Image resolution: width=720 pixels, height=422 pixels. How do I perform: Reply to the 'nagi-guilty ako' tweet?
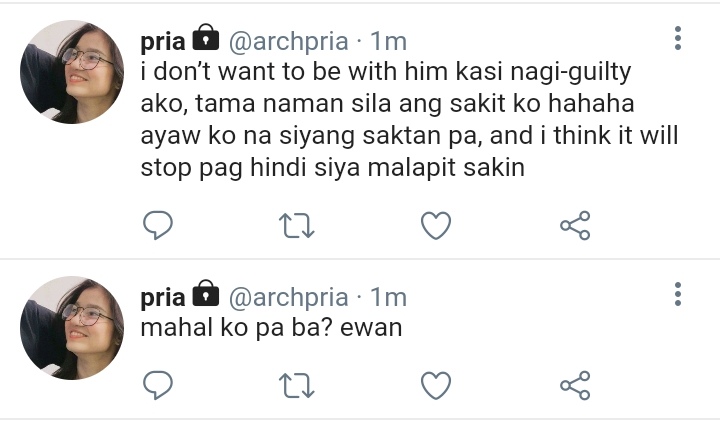[158, 225]
